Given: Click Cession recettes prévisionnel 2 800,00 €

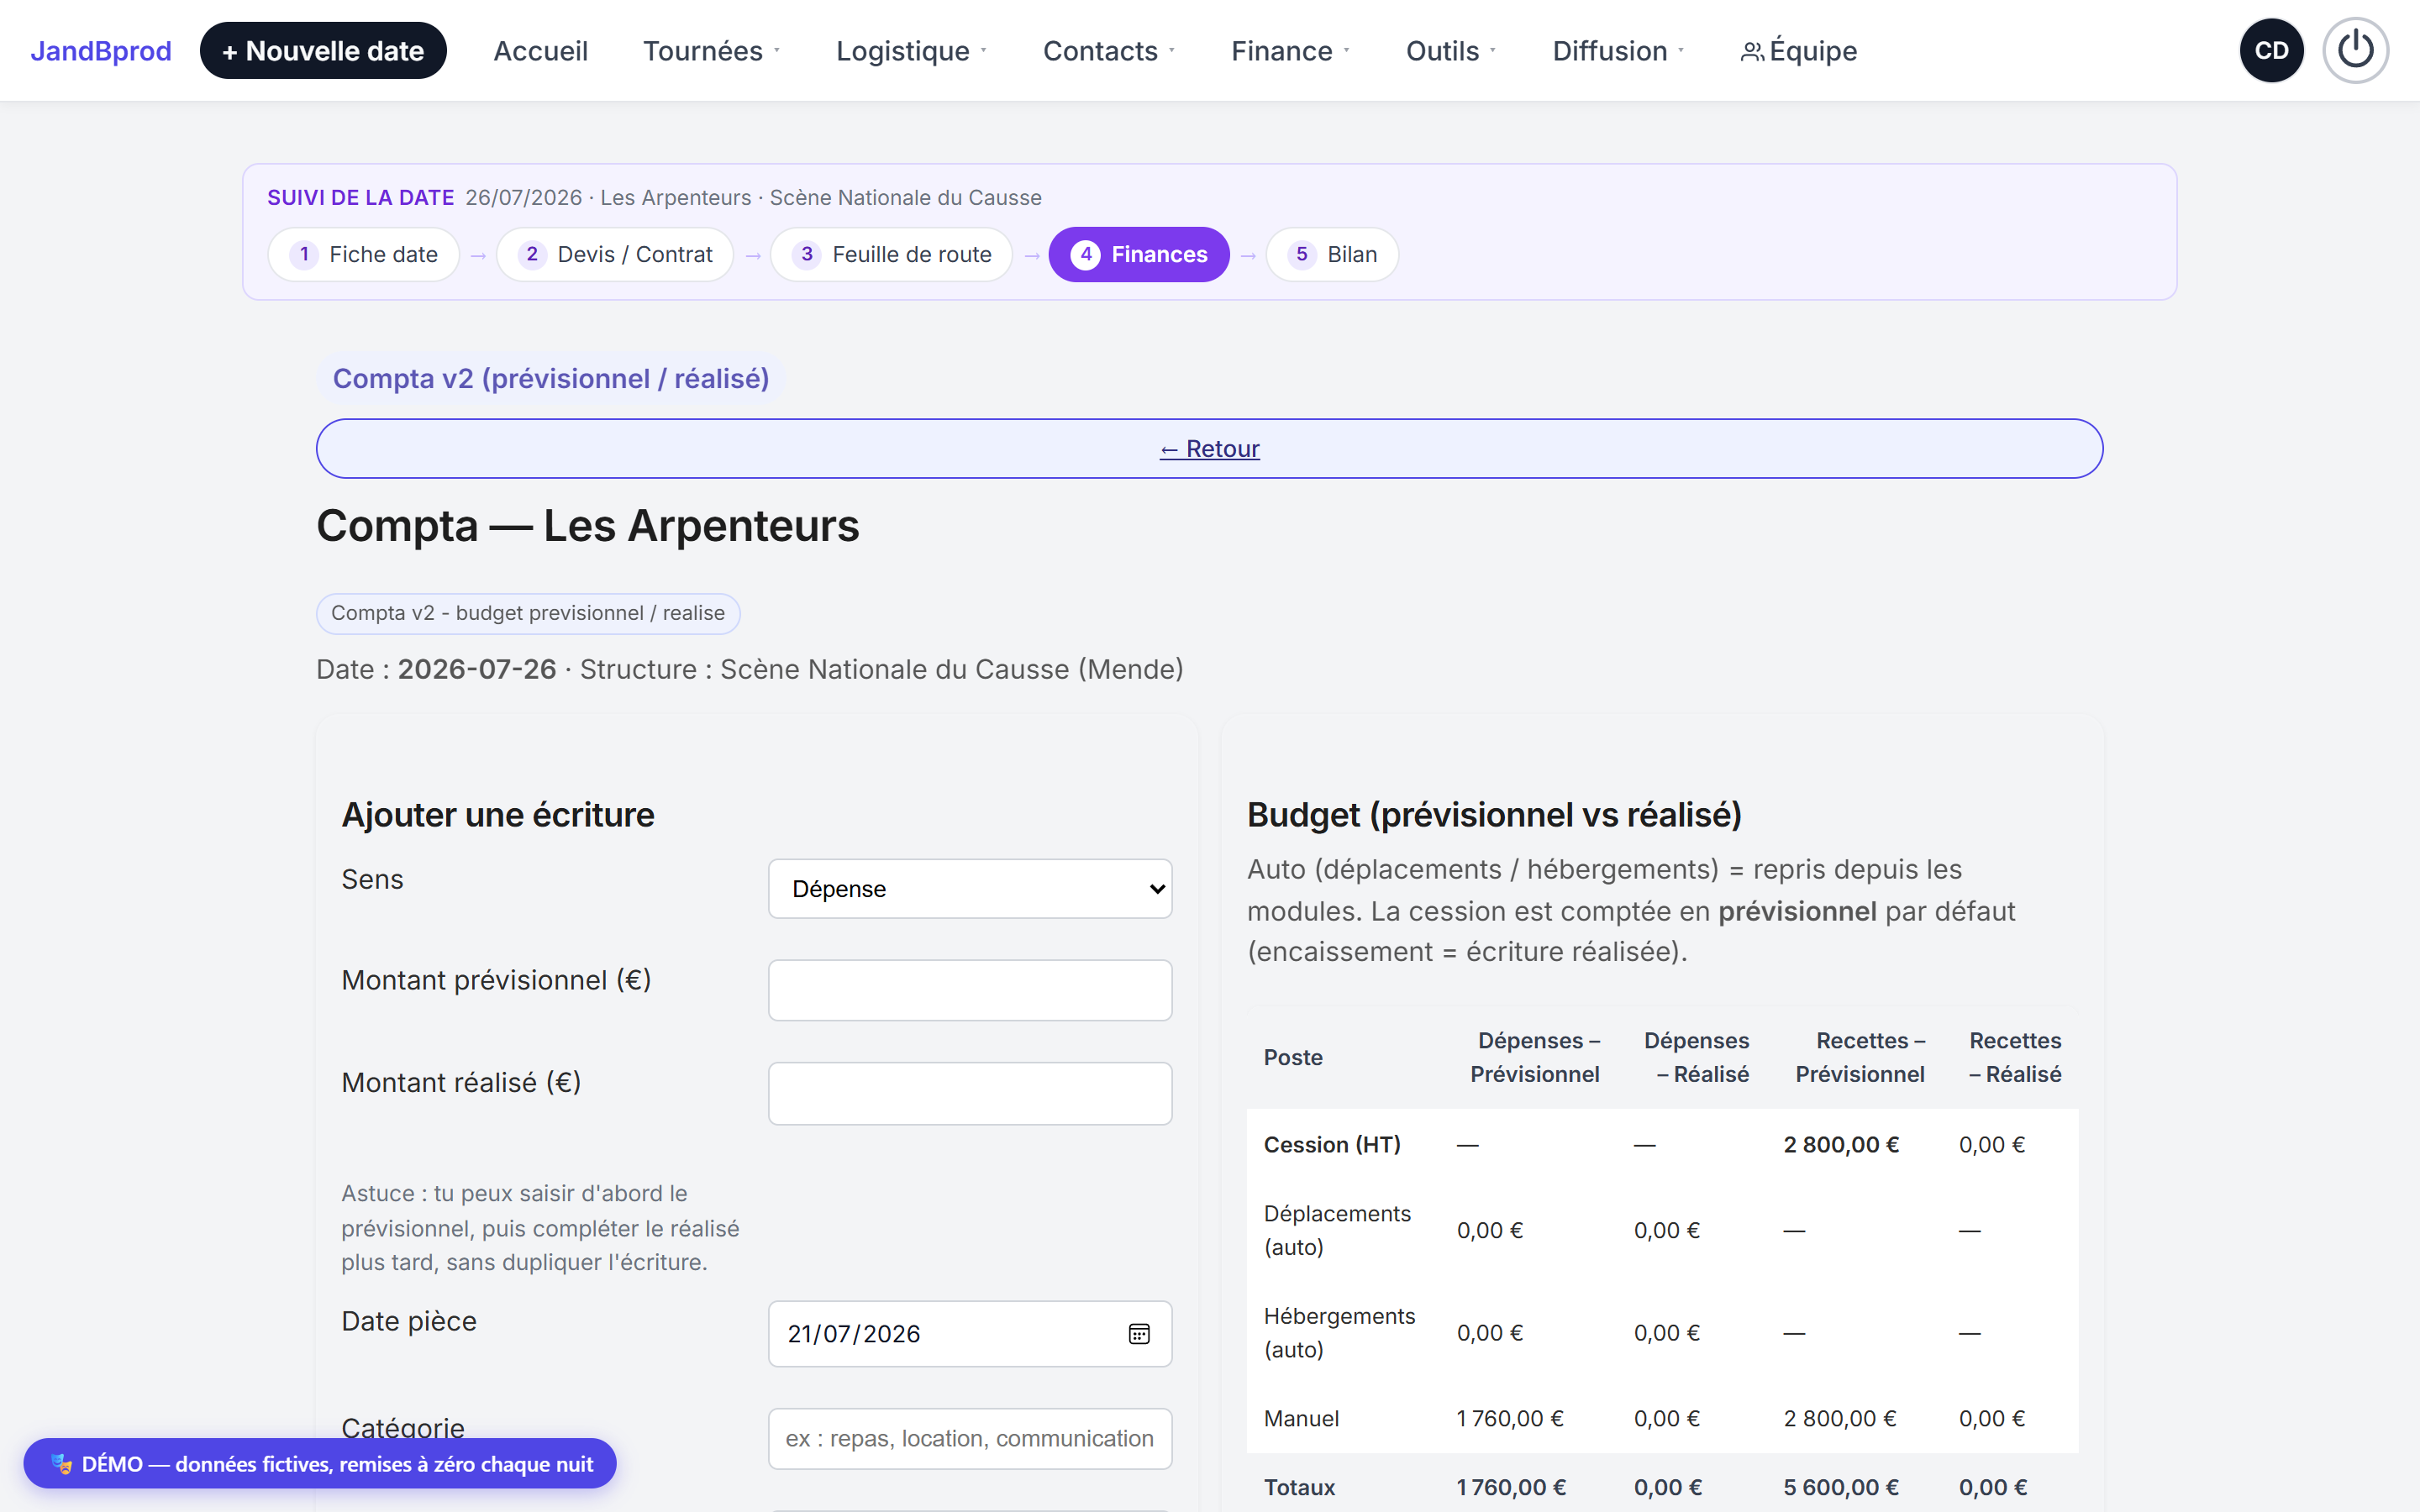Looking at the screenshot, I should (1841, 1144).
